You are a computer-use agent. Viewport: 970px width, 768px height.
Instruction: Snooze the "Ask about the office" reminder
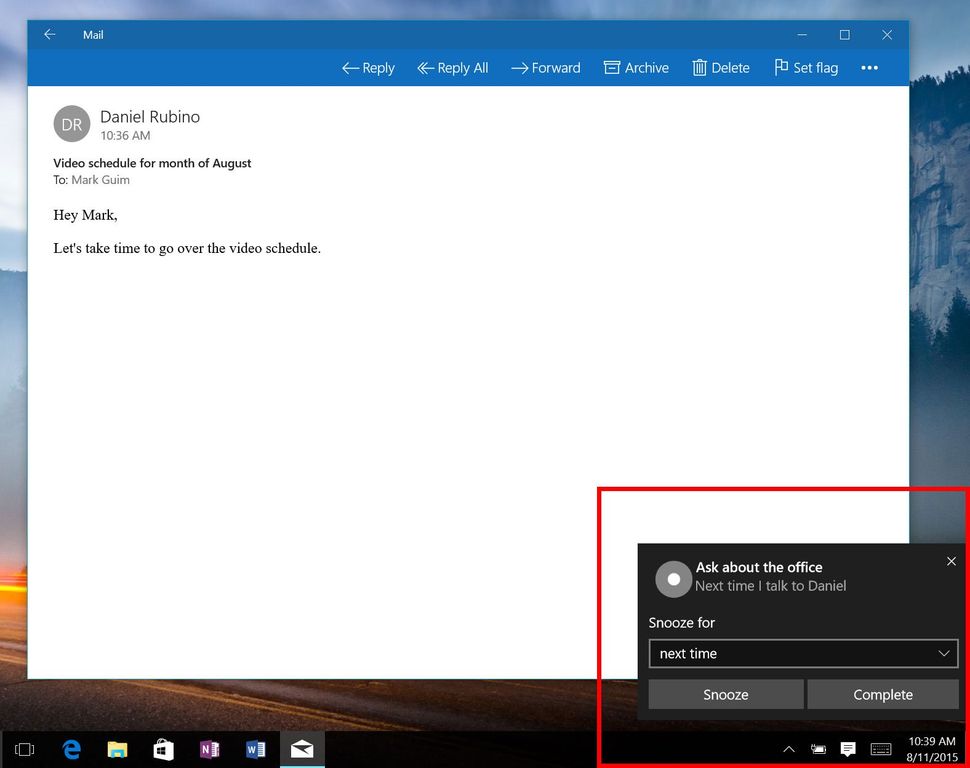[x=725, y=694]
